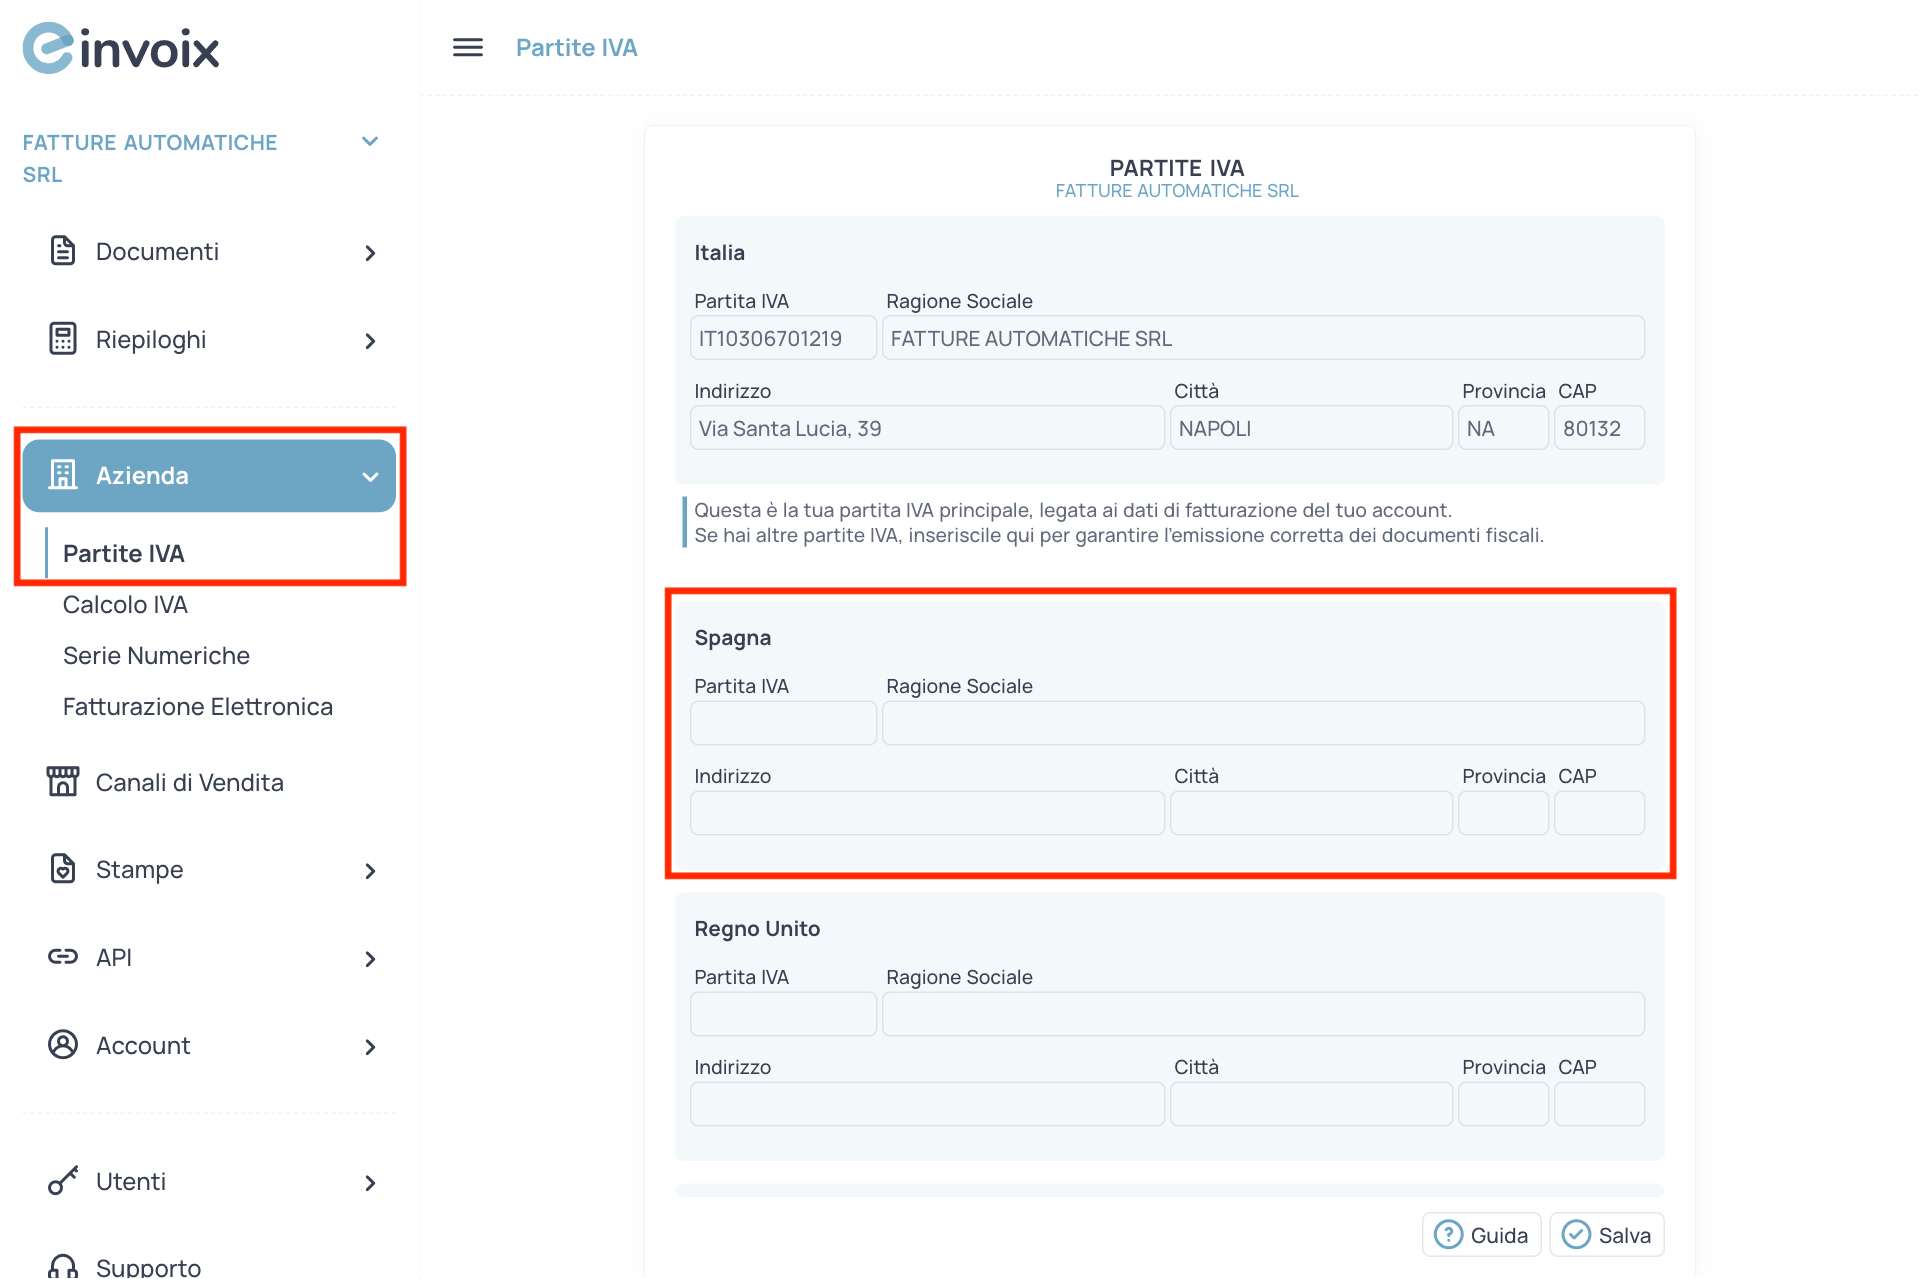Expand the Documenti submenu chevron
The height and width of the screenshot is (1279, 1920).
(x=370, y=253)
